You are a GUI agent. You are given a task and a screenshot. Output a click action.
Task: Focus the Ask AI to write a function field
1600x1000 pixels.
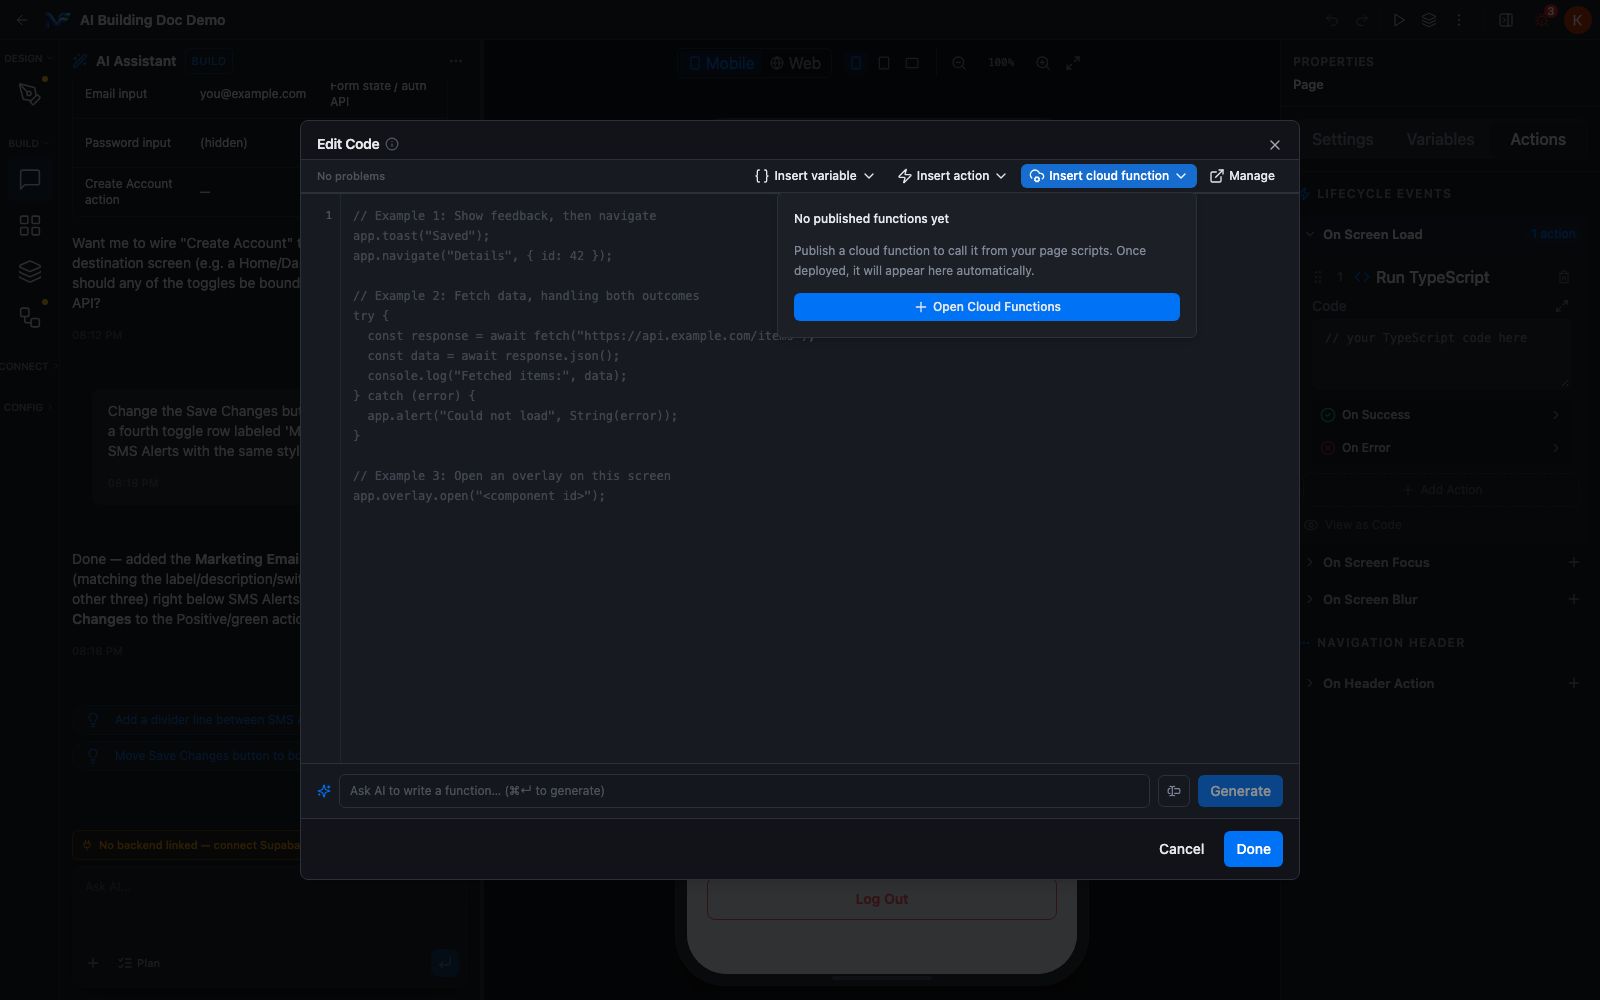click(744, 791)
